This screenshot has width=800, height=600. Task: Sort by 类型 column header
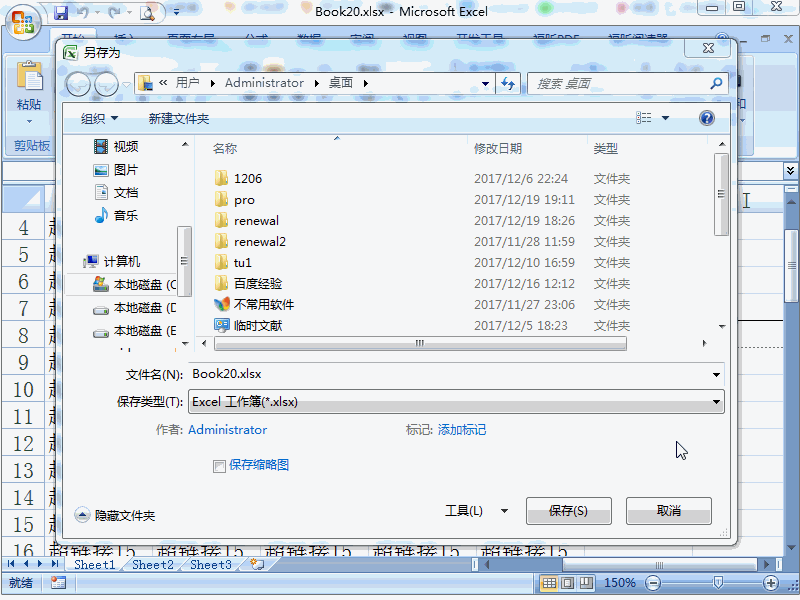[x=606, y=148]
